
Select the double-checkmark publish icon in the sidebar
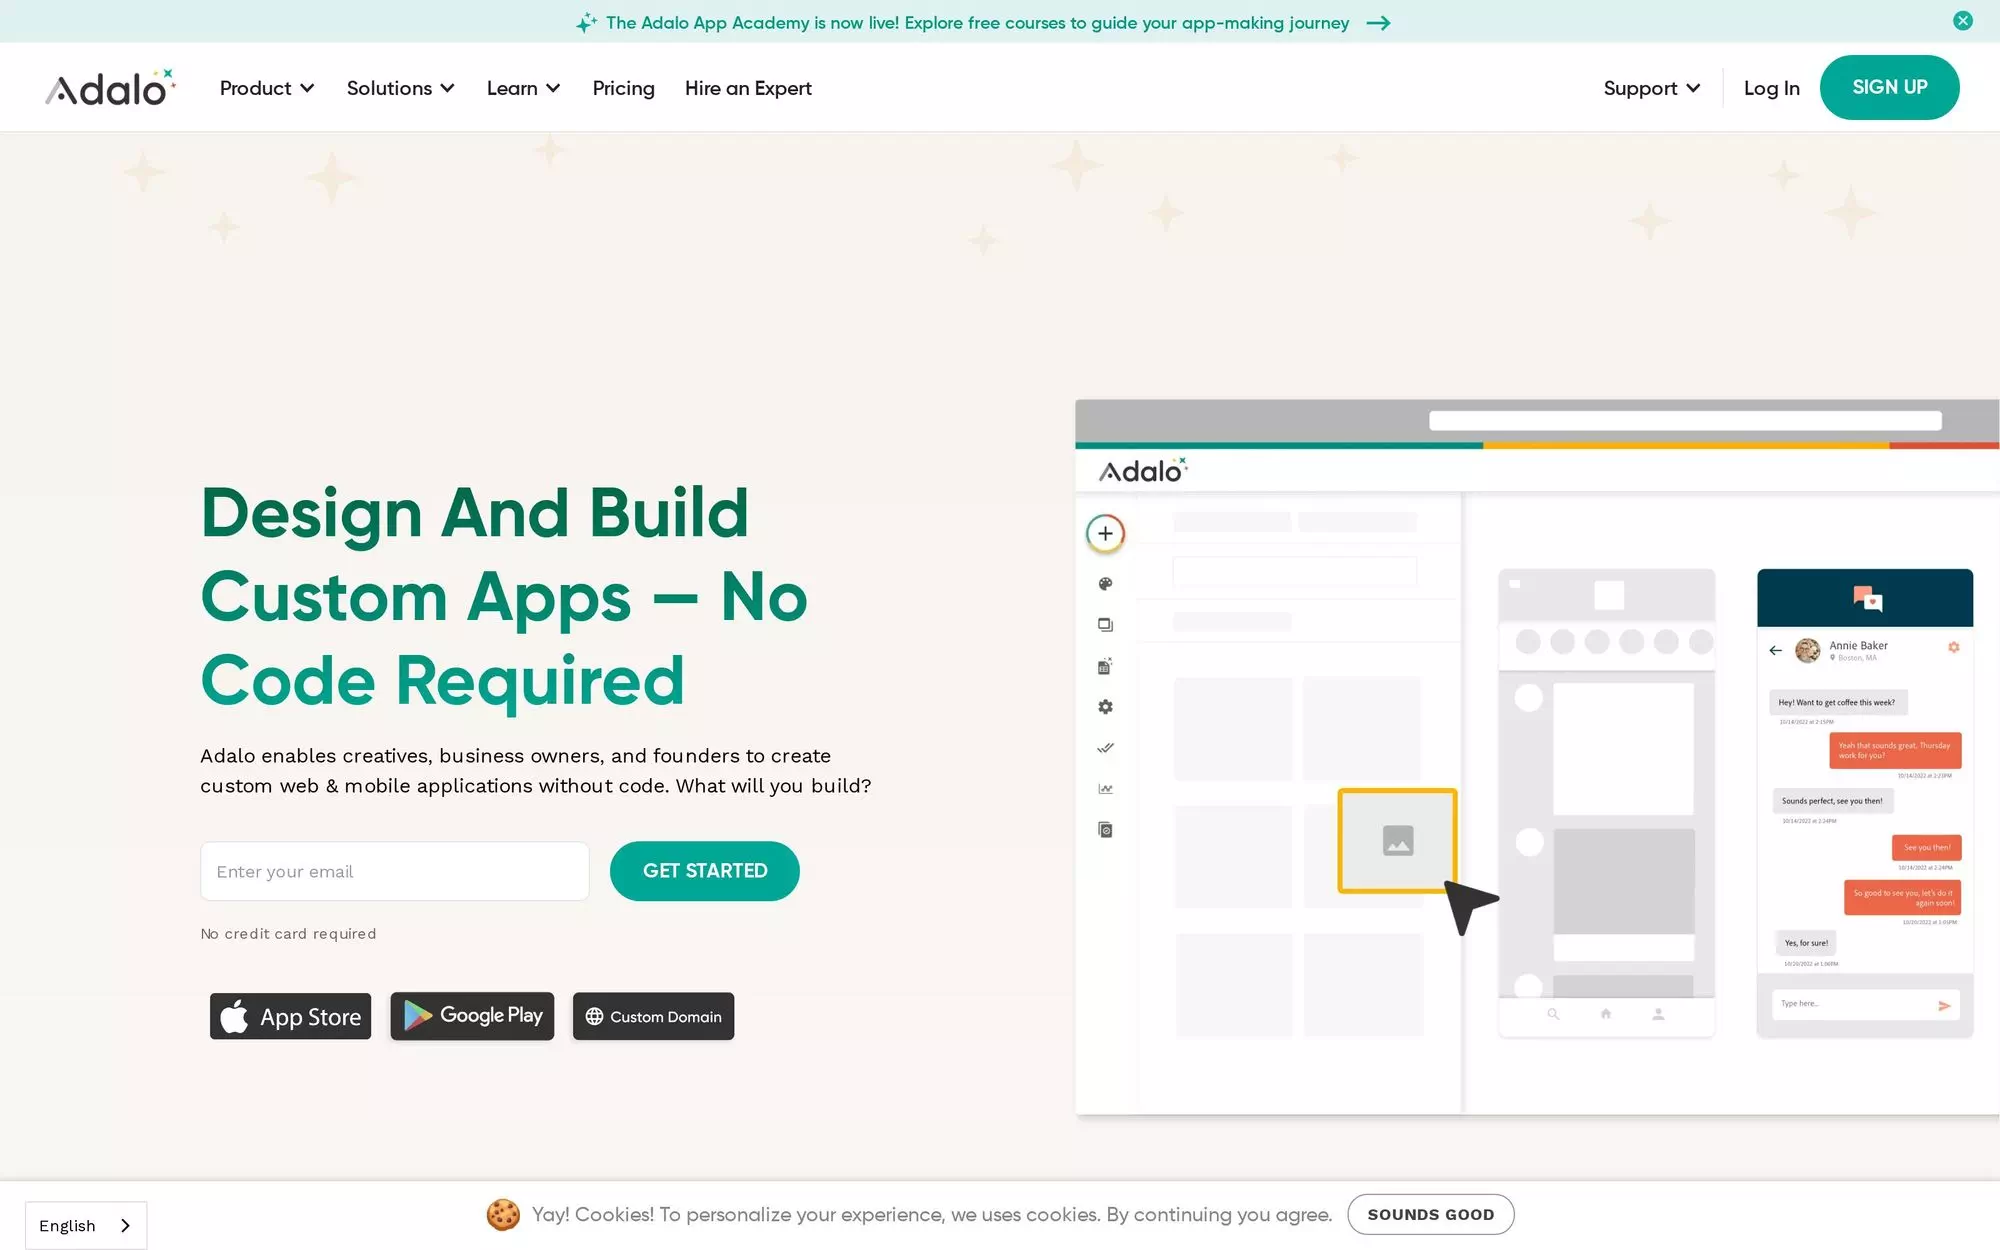[x=1104, y=747]
